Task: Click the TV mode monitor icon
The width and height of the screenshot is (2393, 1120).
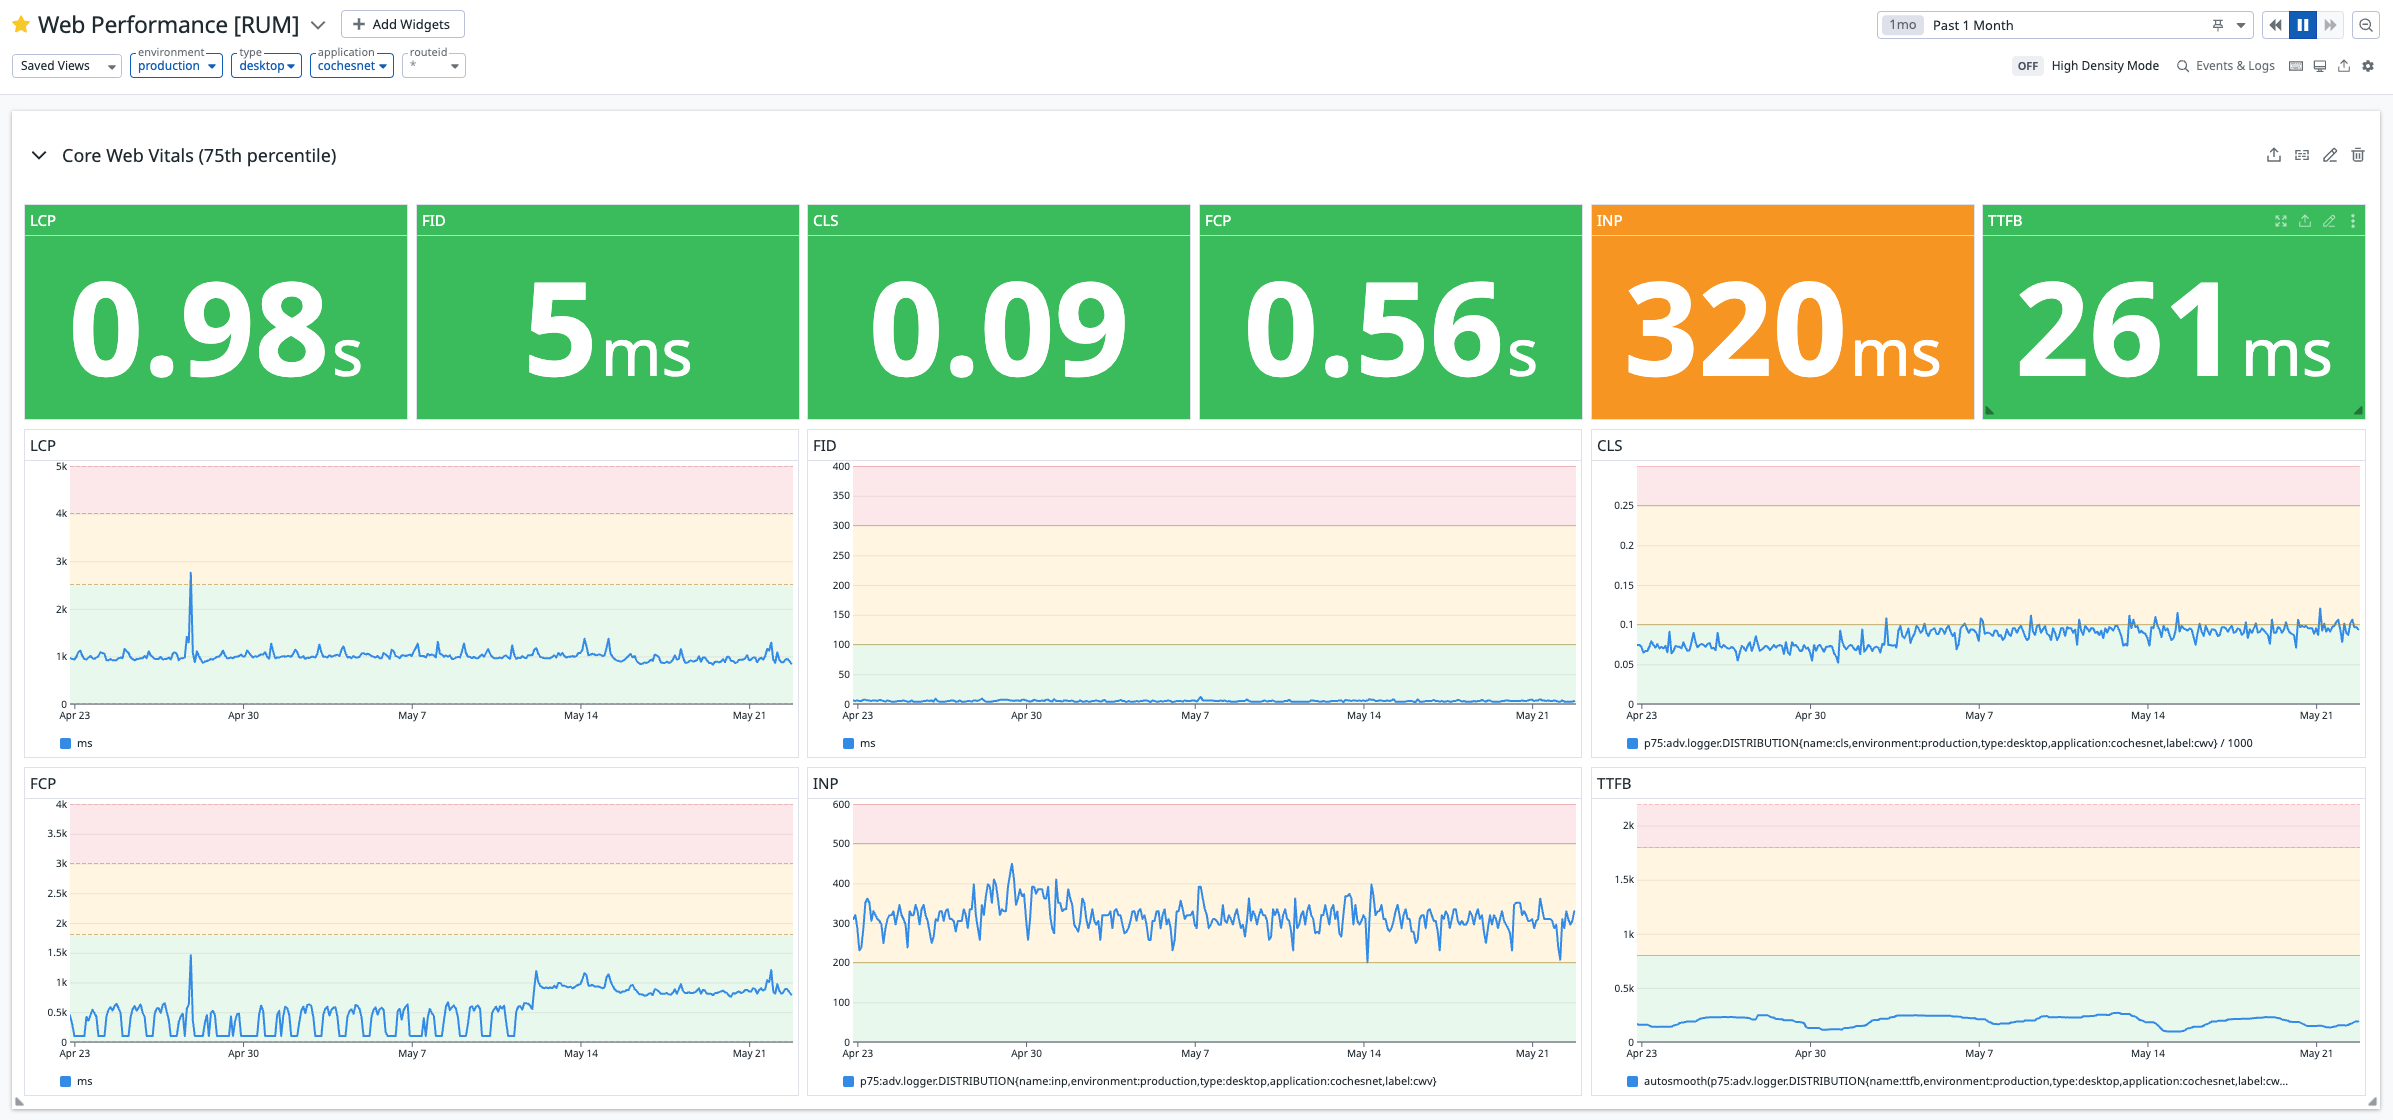Action: click(x=2320, y=66)
